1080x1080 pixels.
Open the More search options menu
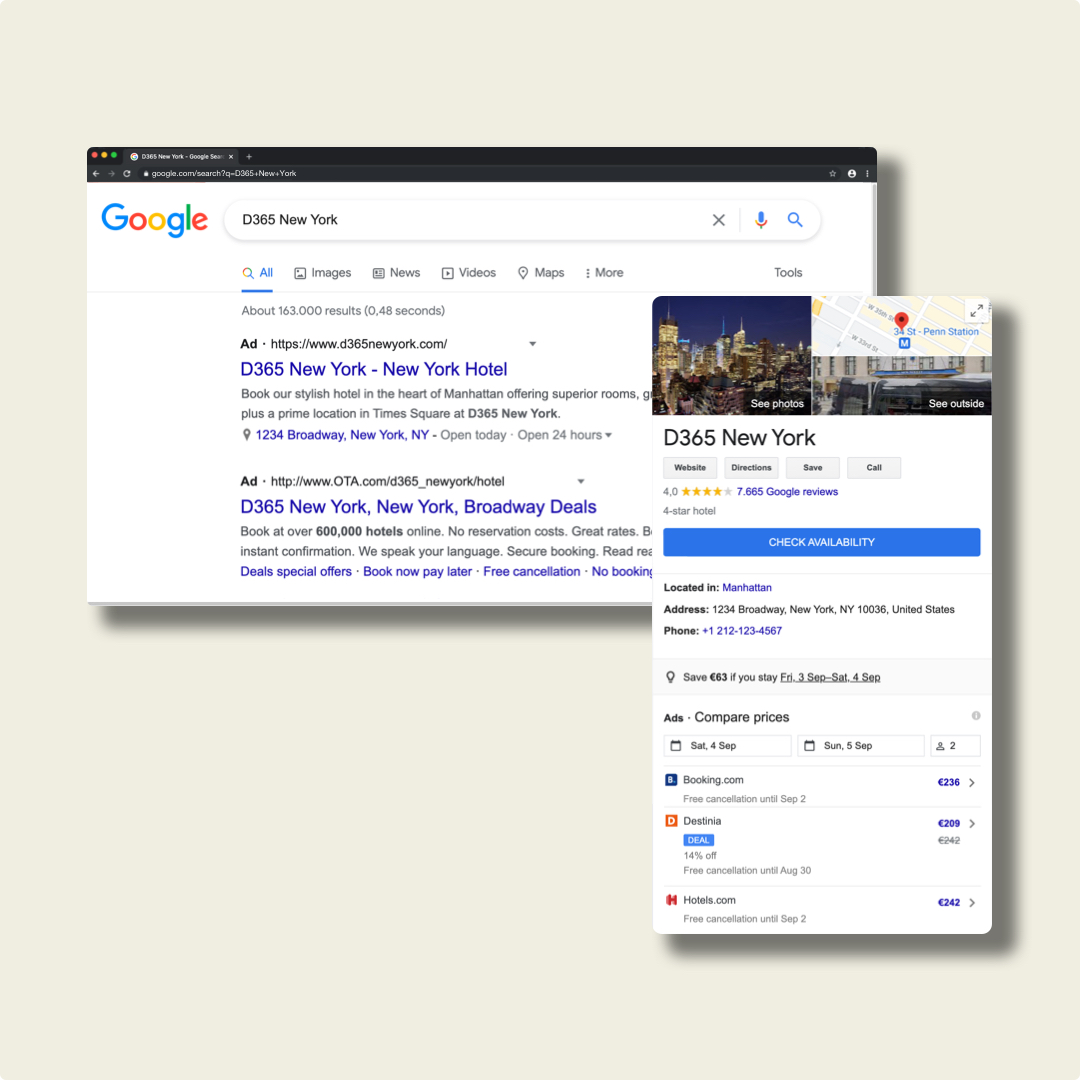(604, 273)
